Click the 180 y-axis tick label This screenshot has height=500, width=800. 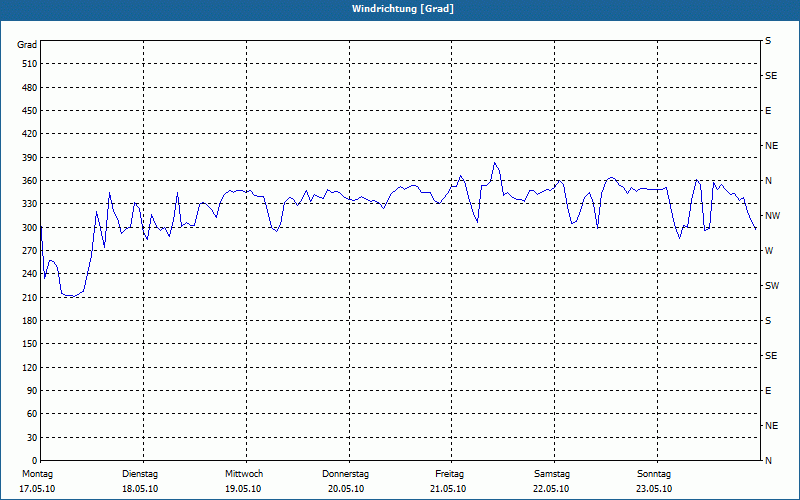click(30, 321)
